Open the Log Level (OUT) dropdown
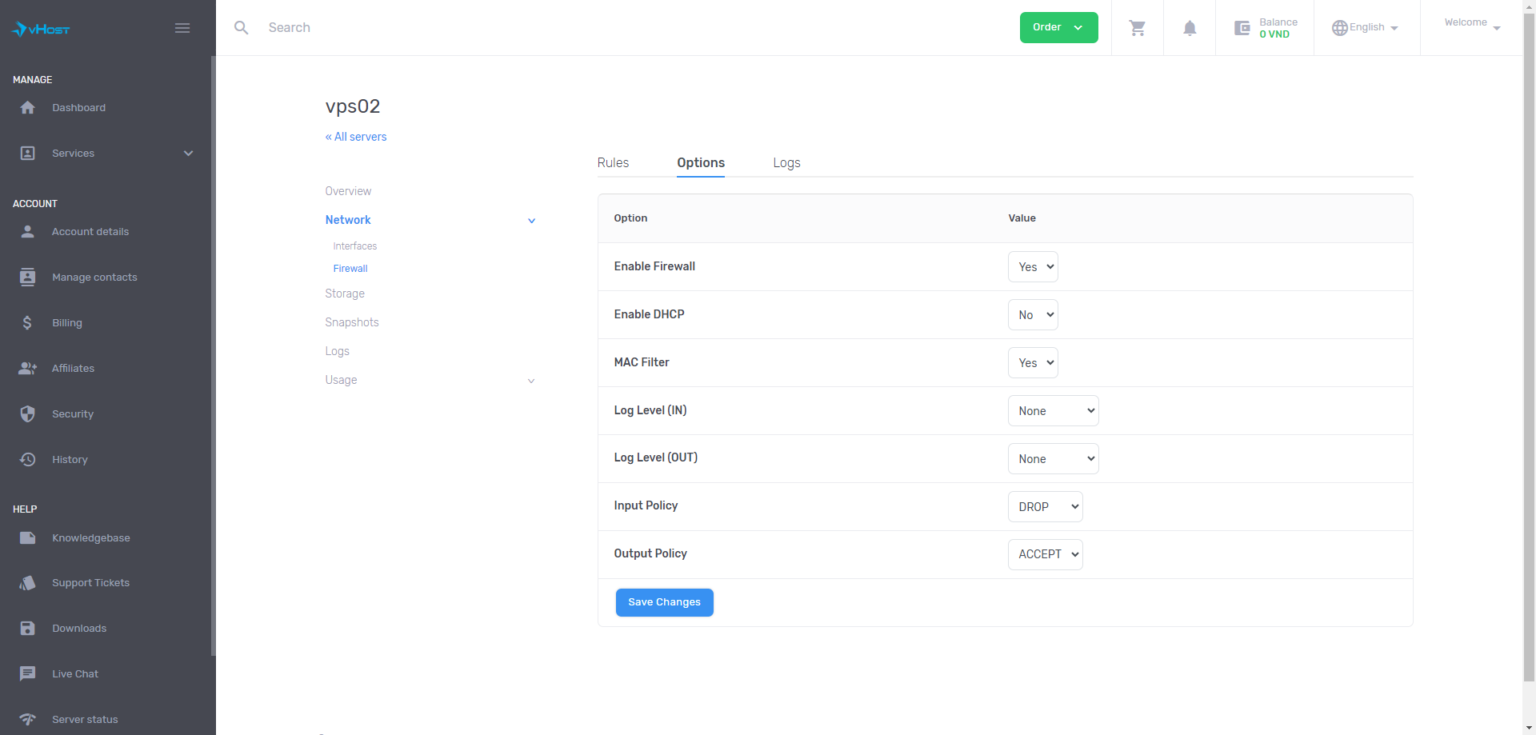This screenshot has height=735, width=1536. point(1053,459)
